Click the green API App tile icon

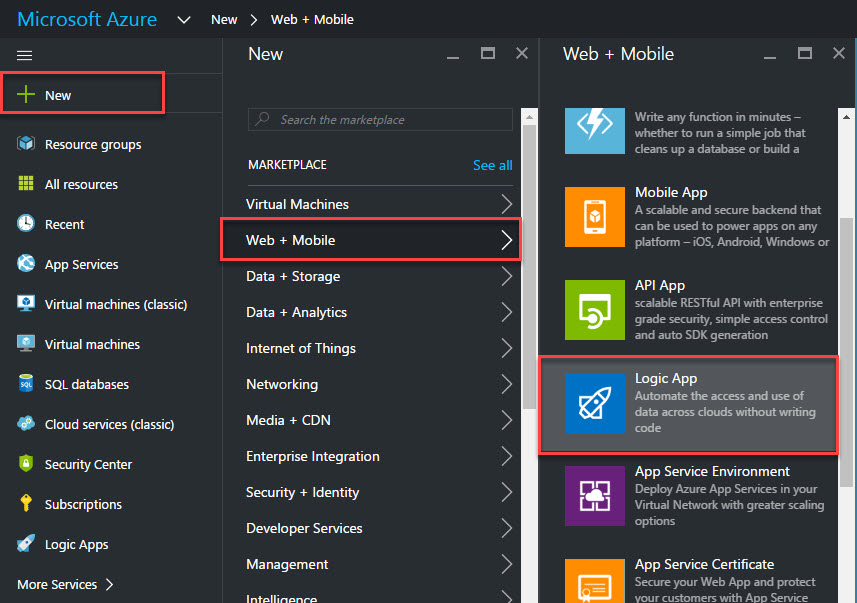pos(595,310)
